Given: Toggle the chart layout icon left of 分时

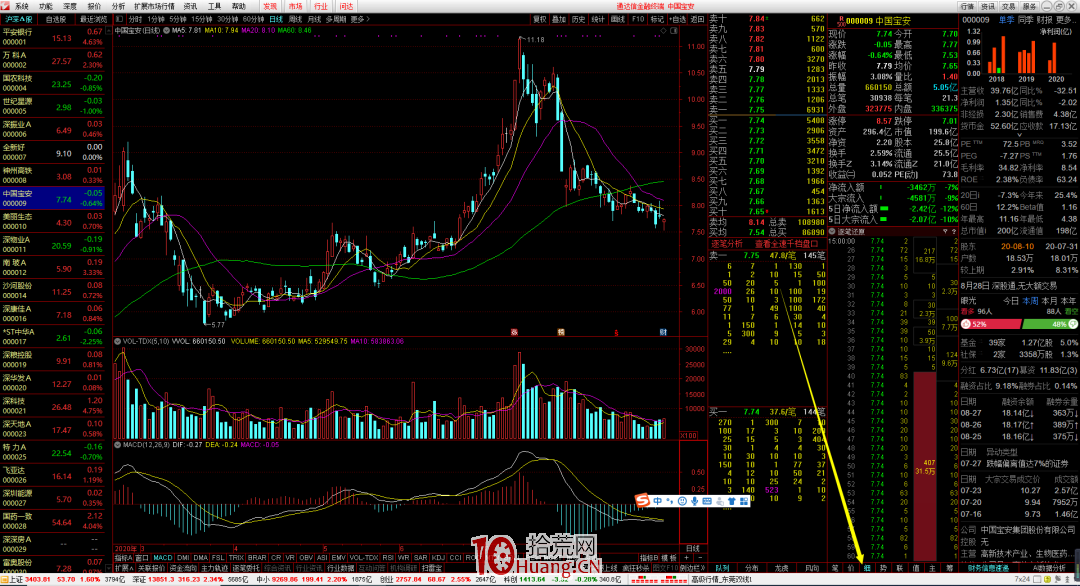Looking at the screenshot, I should coord(119,19).
